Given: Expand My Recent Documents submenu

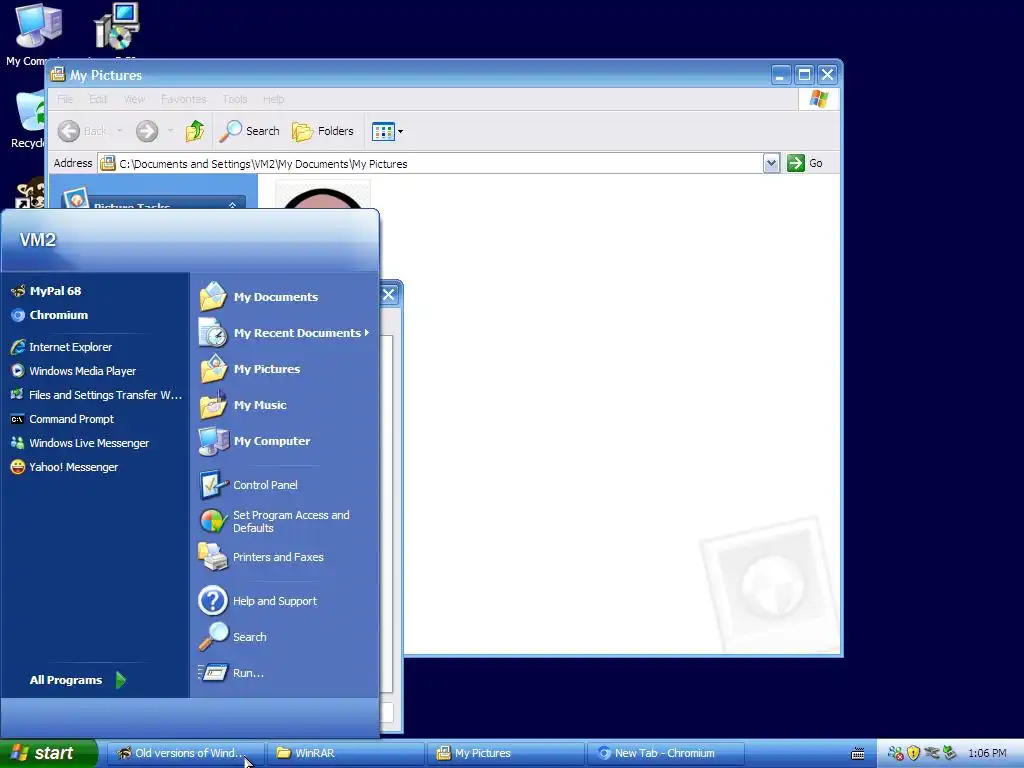Looking at the screenshot, I should coord(285,333).
